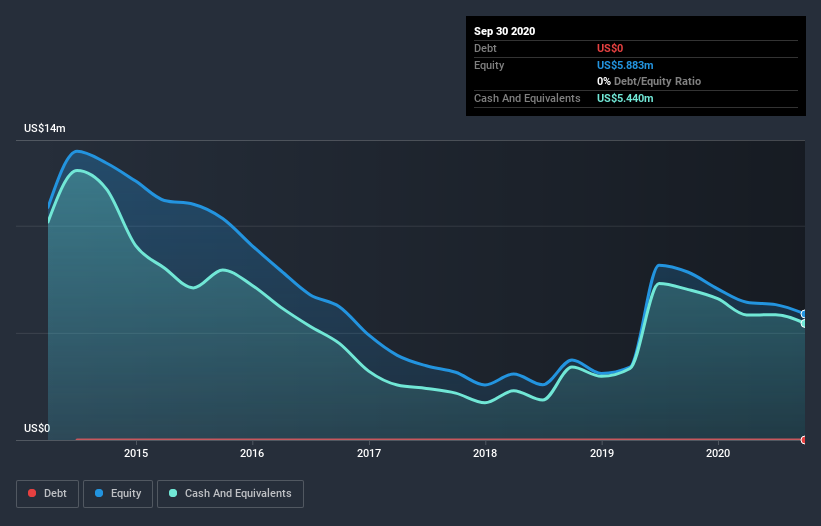Click the red US$0 debt value

coord(610,49)
